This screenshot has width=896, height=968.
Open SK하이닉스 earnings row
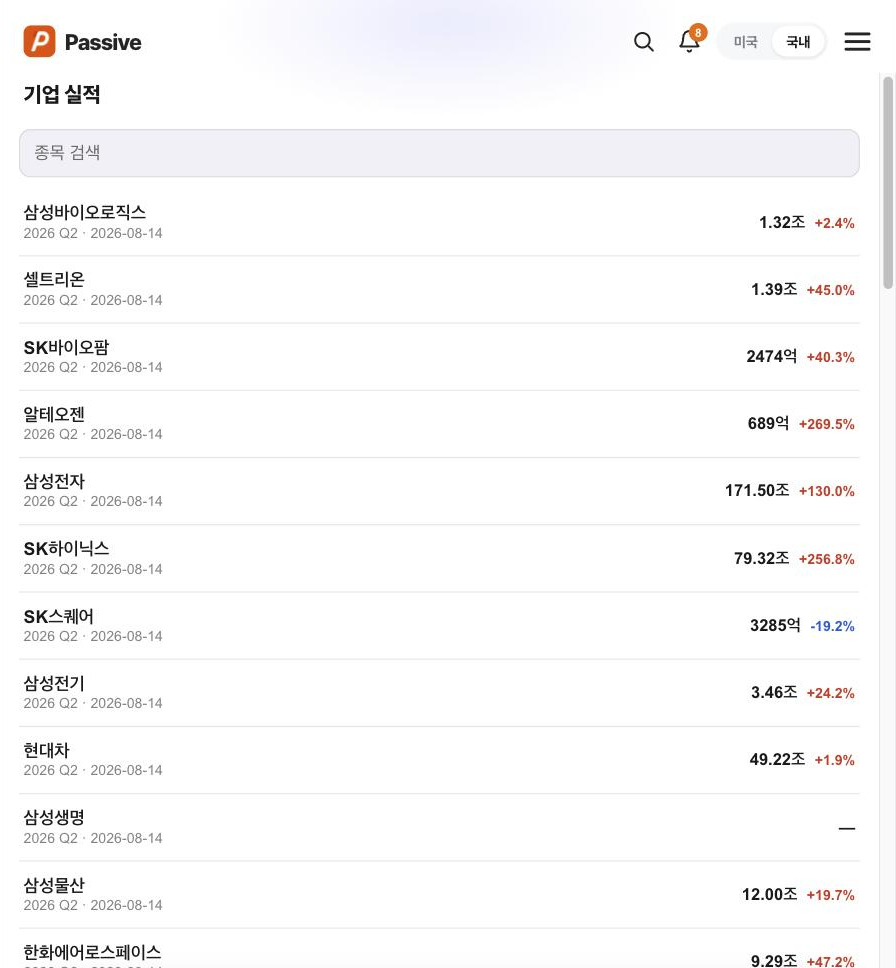(x=439, y=559)
